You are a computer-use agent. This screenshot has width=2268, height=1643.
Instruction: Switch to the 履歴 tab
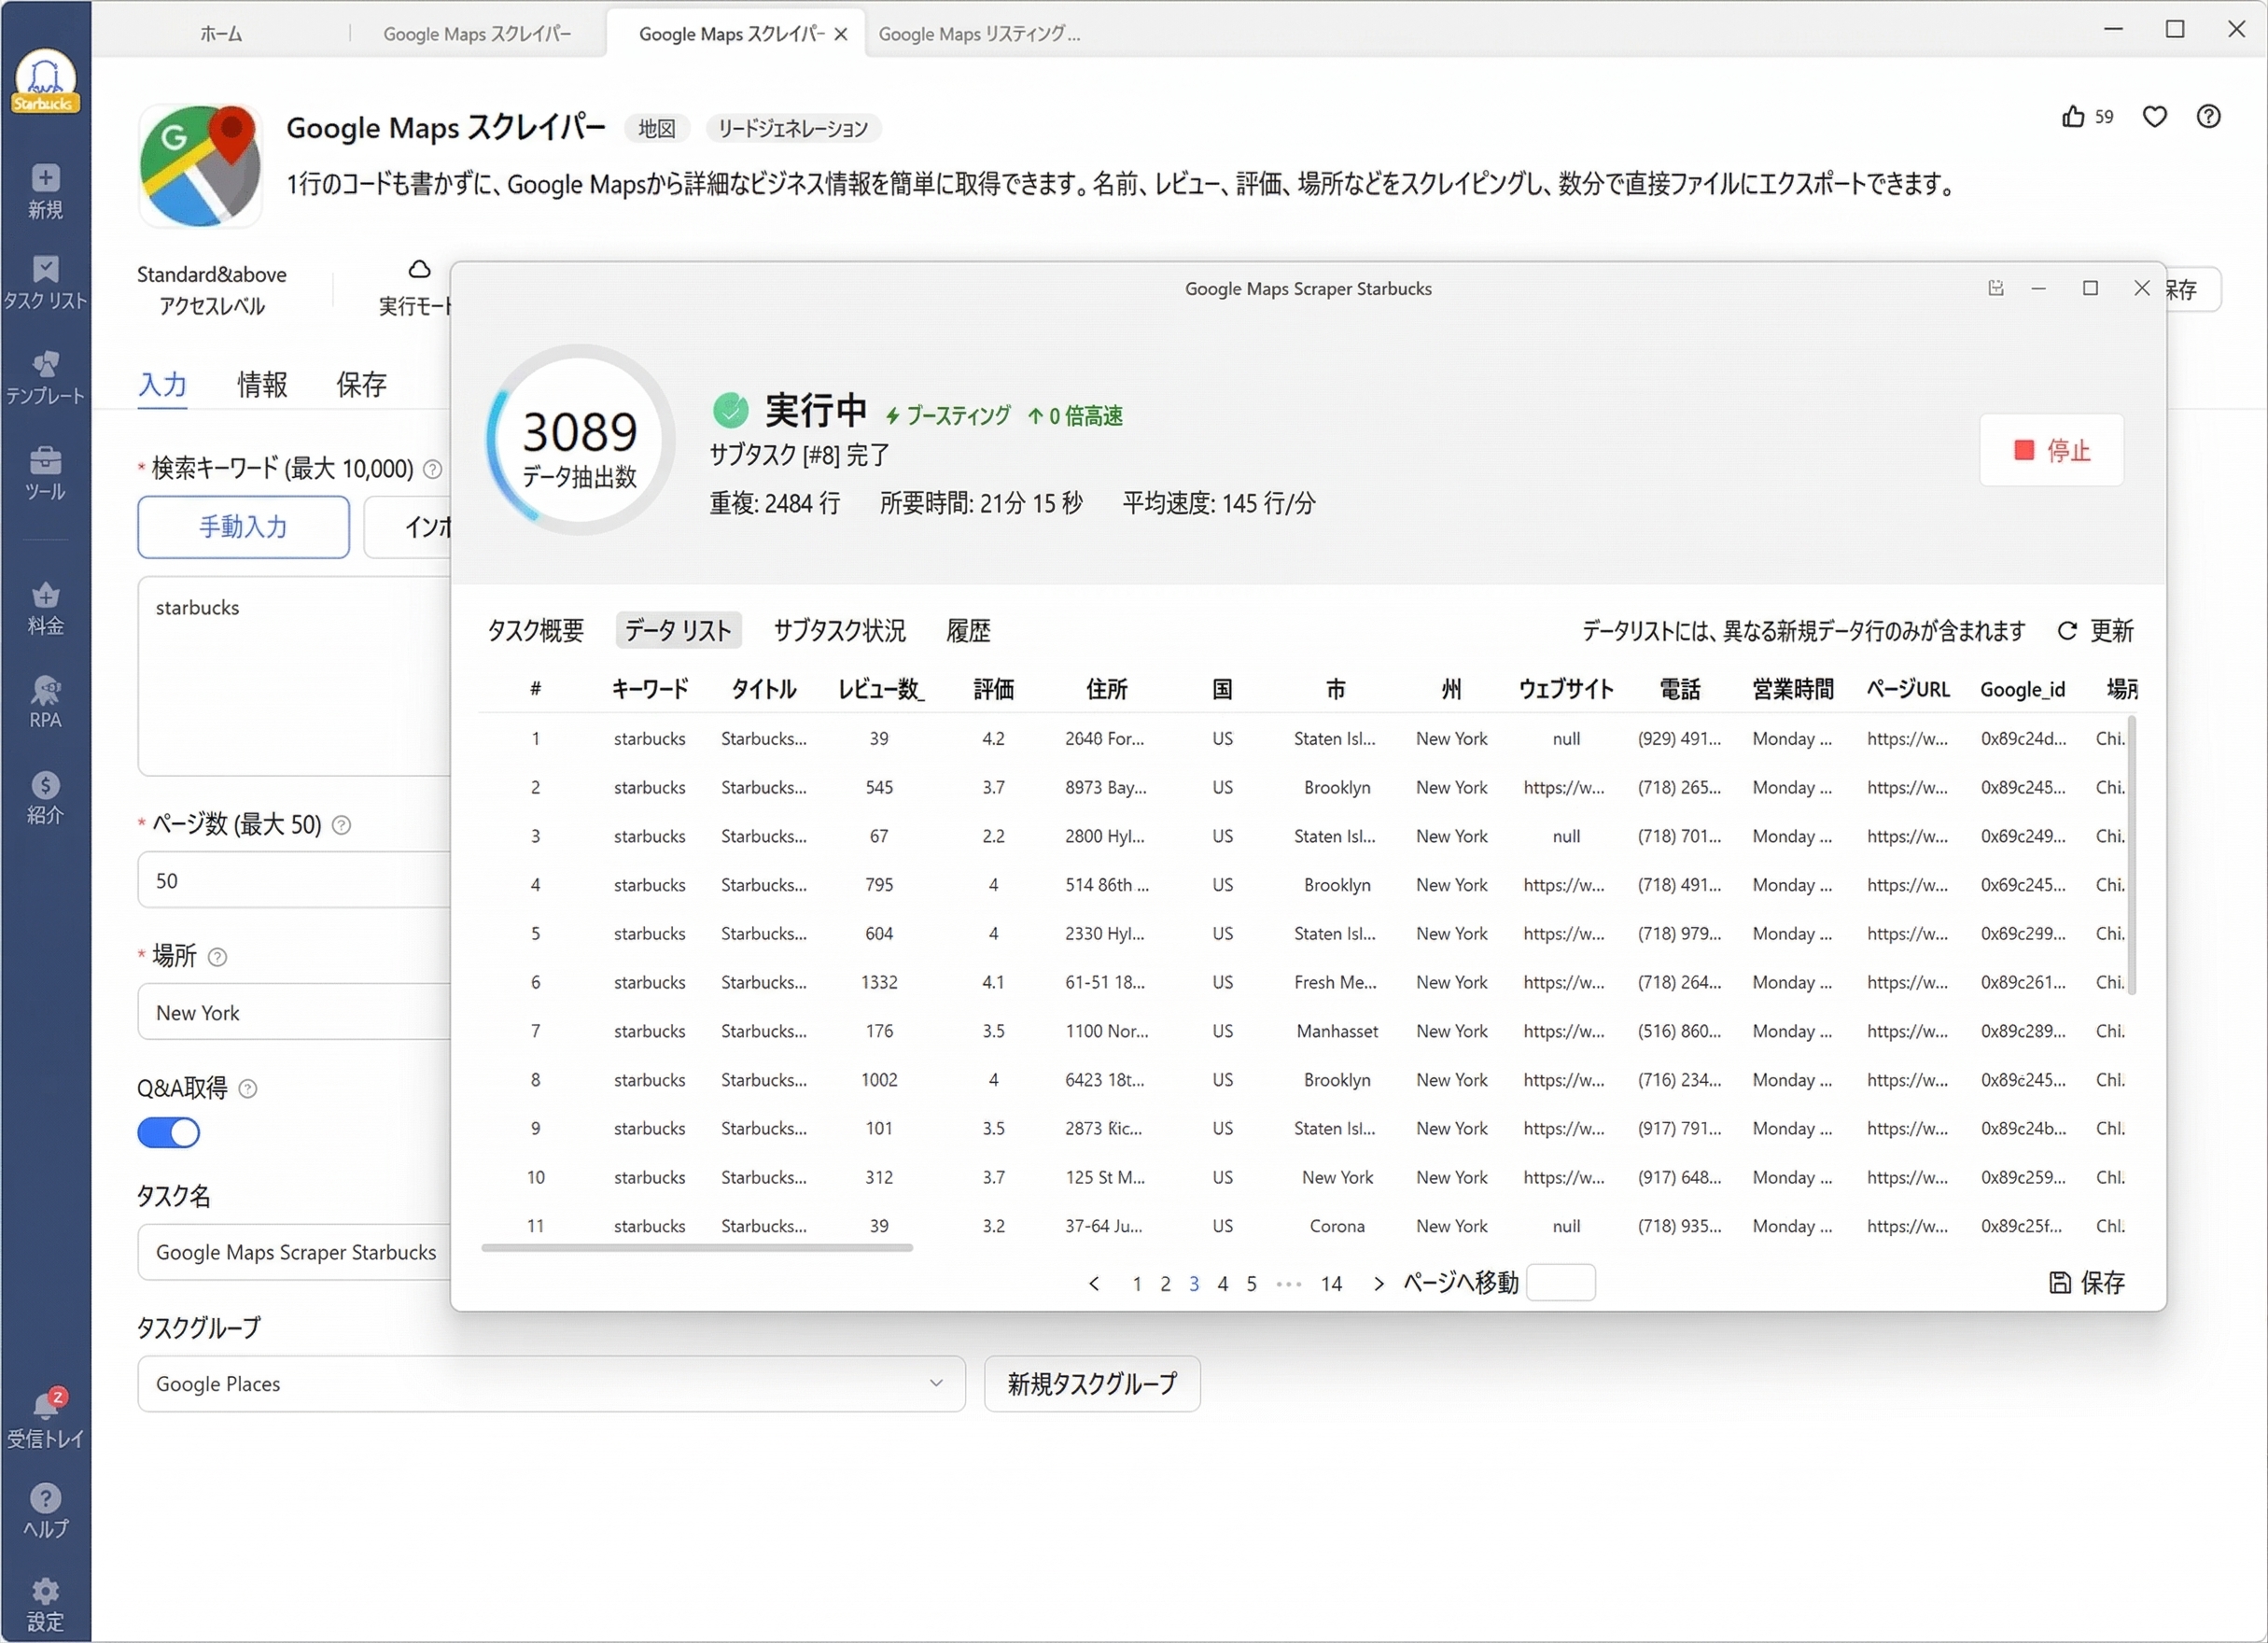(x=969, y=630)
